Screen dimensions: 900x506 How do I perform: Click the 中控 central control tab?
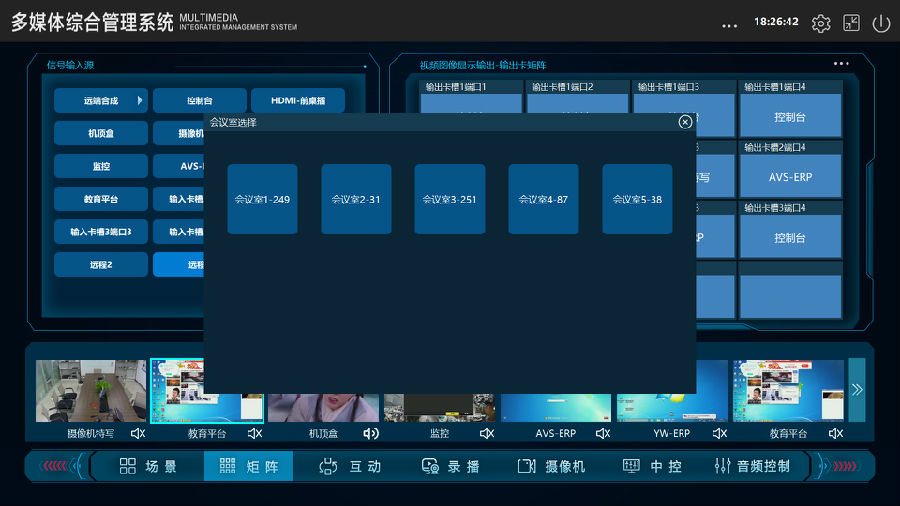(x=652, y=466)
